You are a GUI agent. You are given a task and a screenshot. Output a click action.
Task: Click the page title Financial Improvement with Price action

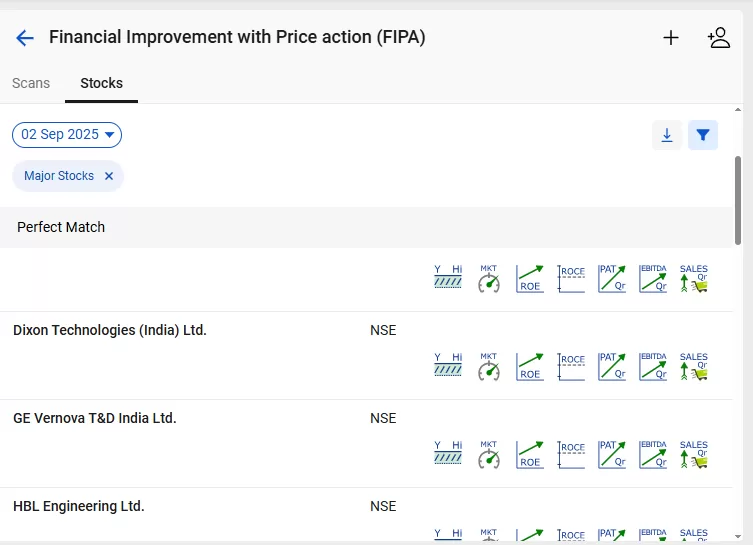click(x=237, y=37)
